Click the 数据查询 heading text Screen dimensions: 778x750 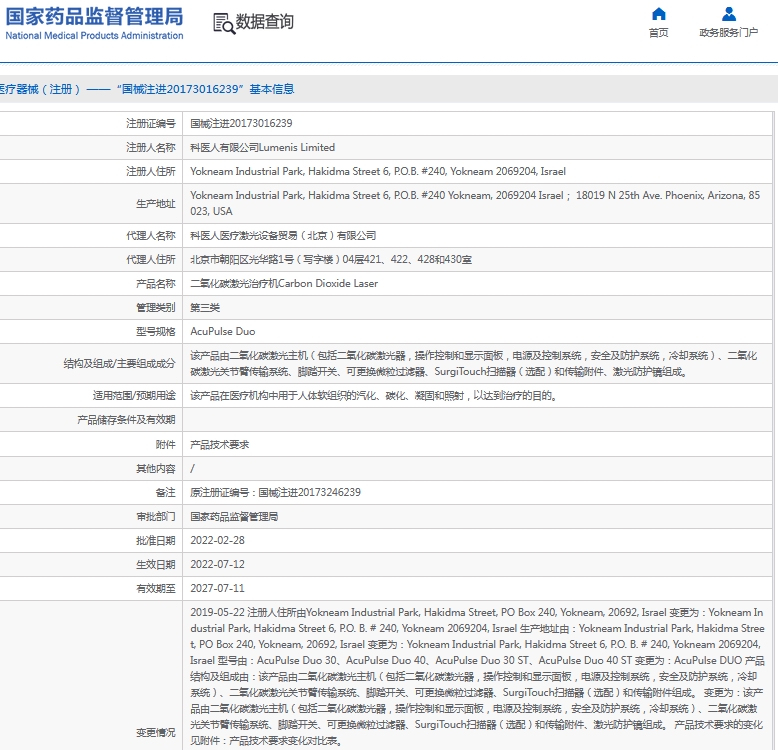[264, 22]
